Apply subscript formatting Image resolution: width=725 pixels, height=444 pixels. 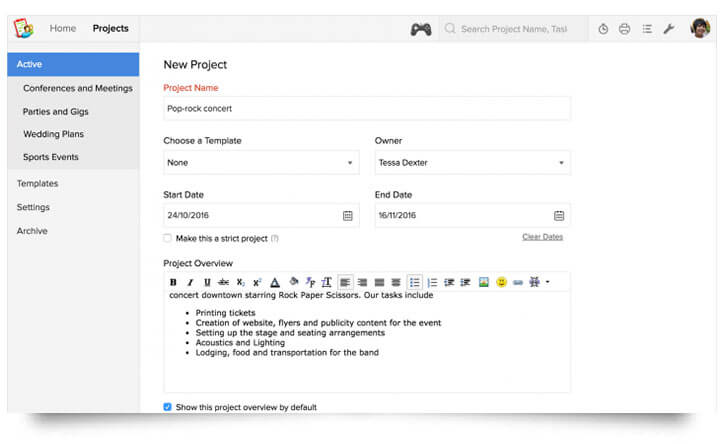tap(240, 282)
